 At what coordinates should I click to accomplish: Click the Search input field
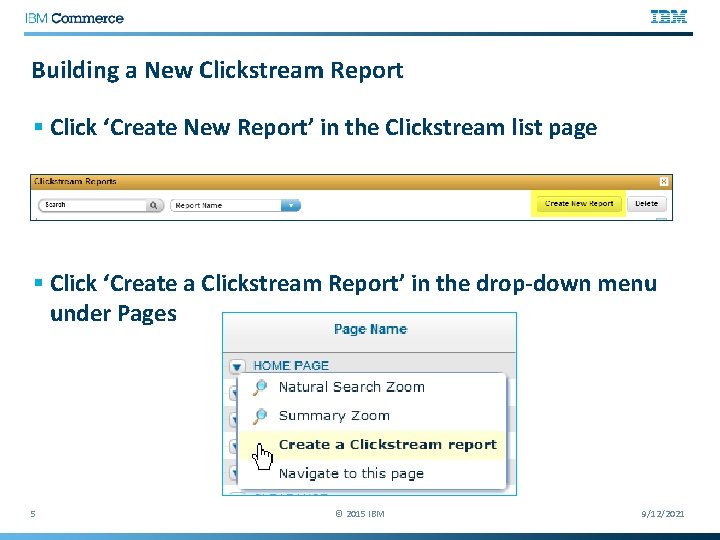pyautogui.click(x=92, y=205)
